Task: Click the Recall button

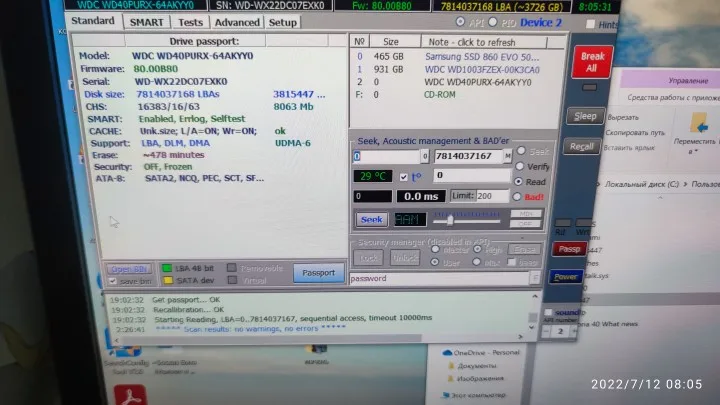Action: (581, 146)
